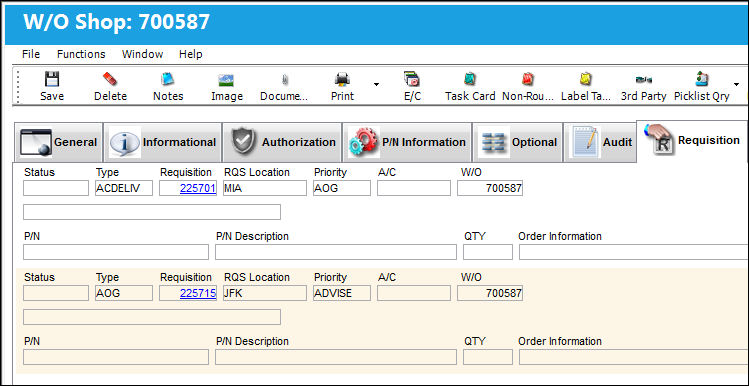Click Order Information field under requisition 225715
The width and height of the screenshot is (749, 386).
click(634, 357)
